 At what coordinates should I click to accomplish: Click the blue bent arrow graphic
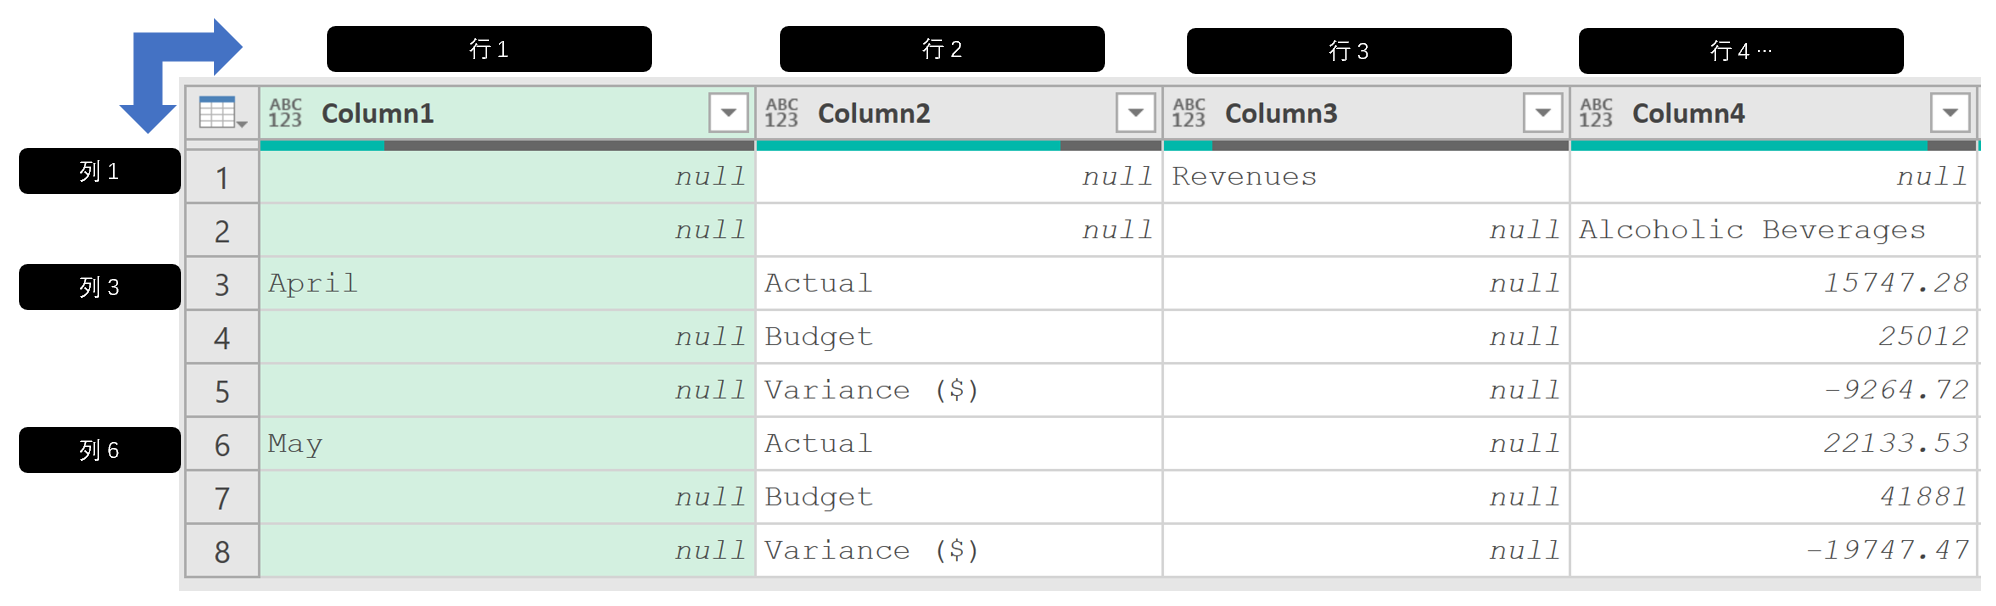coord(180,76)
